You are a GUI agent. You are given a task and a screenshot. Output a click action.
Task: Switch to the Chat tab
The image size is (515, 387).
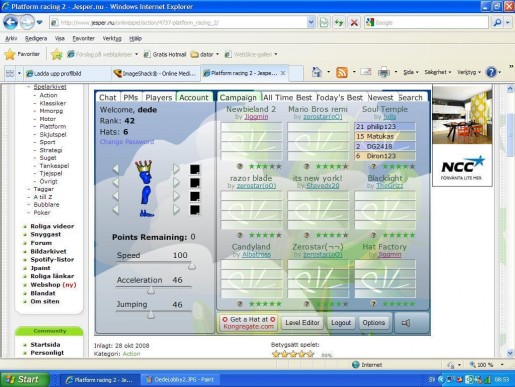tap(108, 97)
